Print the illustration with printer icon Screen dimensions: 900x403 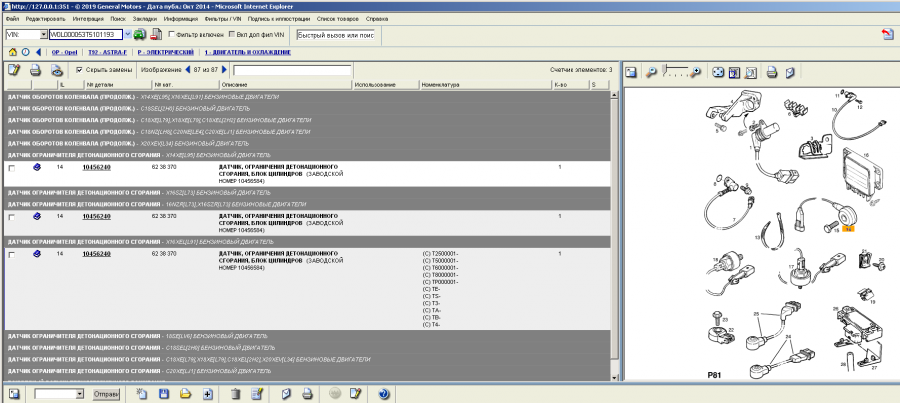coord(773,72)
